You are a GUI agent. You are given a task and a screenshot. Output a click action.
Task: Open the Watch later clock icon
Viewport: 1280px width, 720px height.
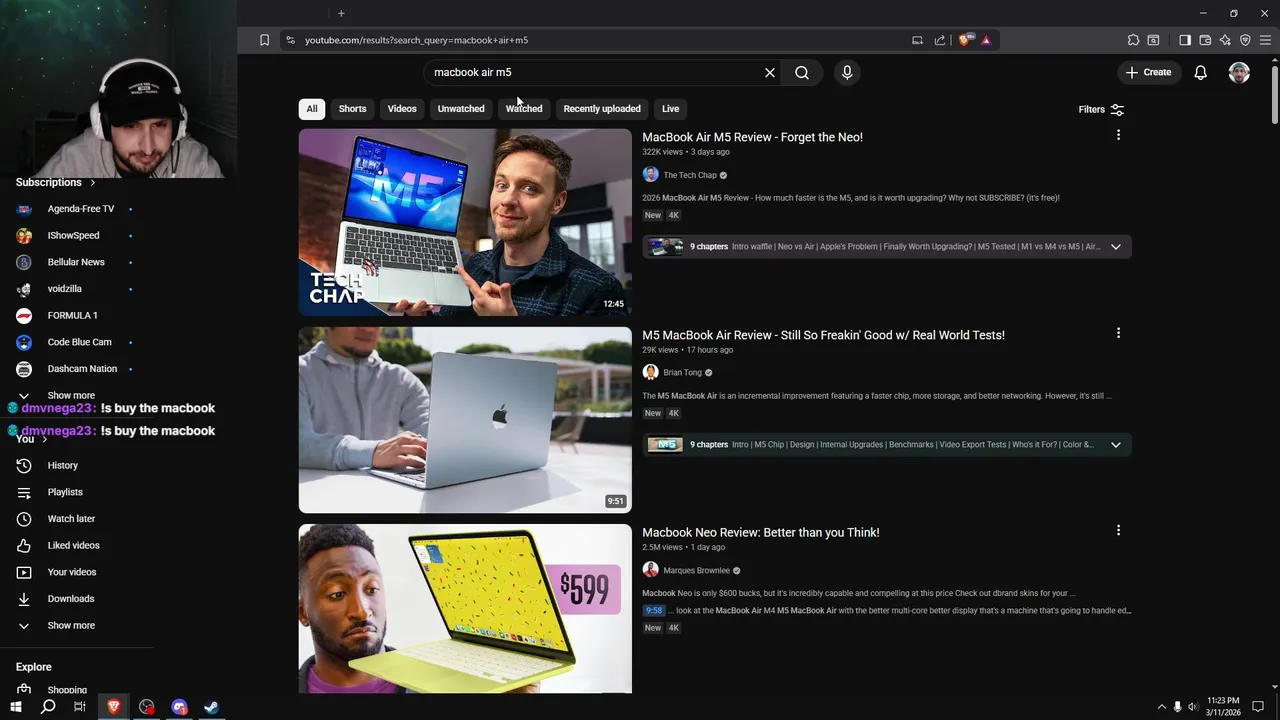(x=24, y=519)
